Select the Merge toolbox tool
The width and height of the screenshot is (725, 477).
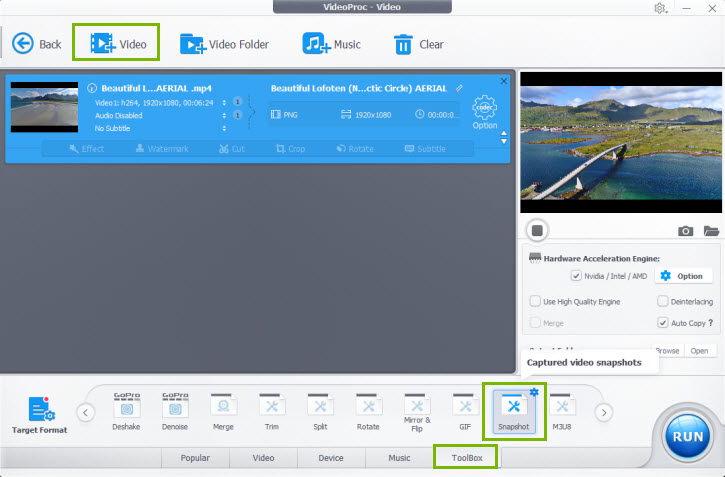[223, 411]
